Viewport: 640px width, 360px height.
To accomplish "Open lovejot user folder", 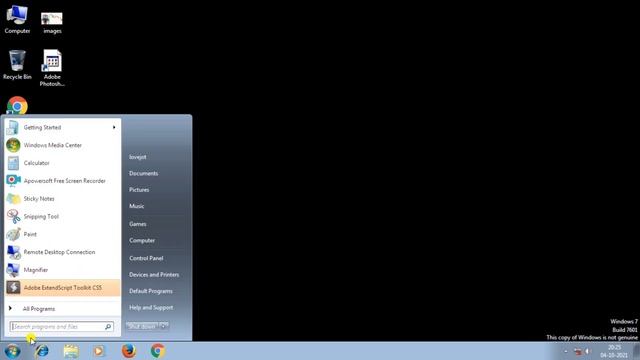I will click(x=138, y=157).
